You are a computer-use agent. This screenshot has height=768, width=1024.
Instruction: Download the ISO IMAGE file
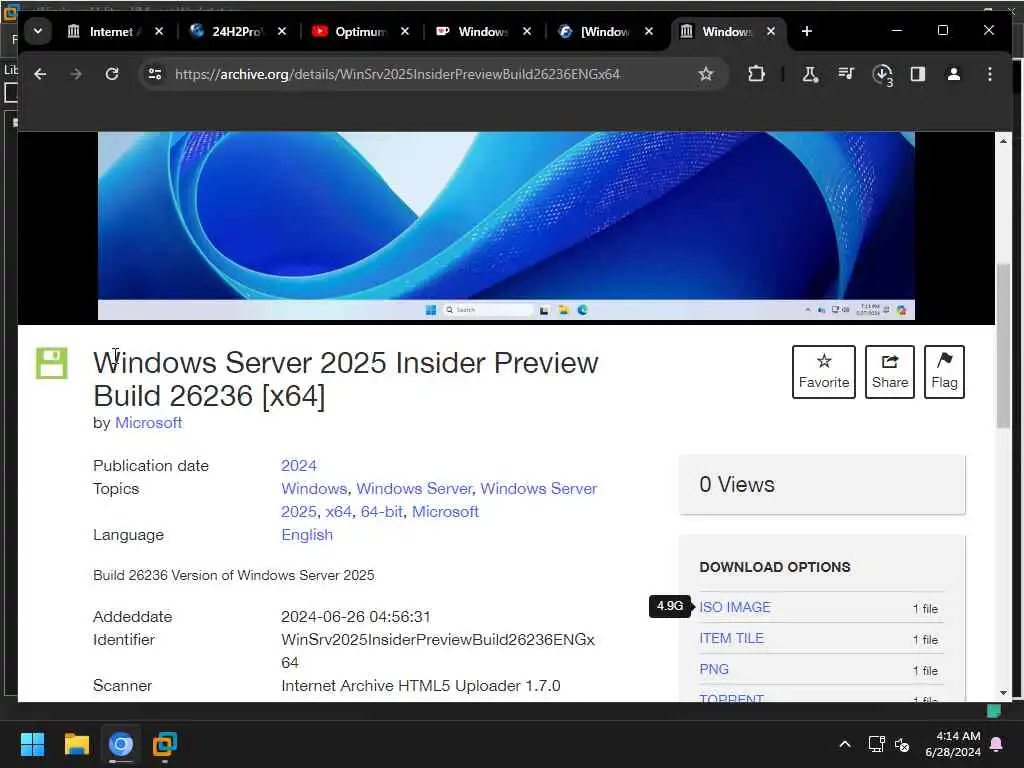(x=735, y=607)
